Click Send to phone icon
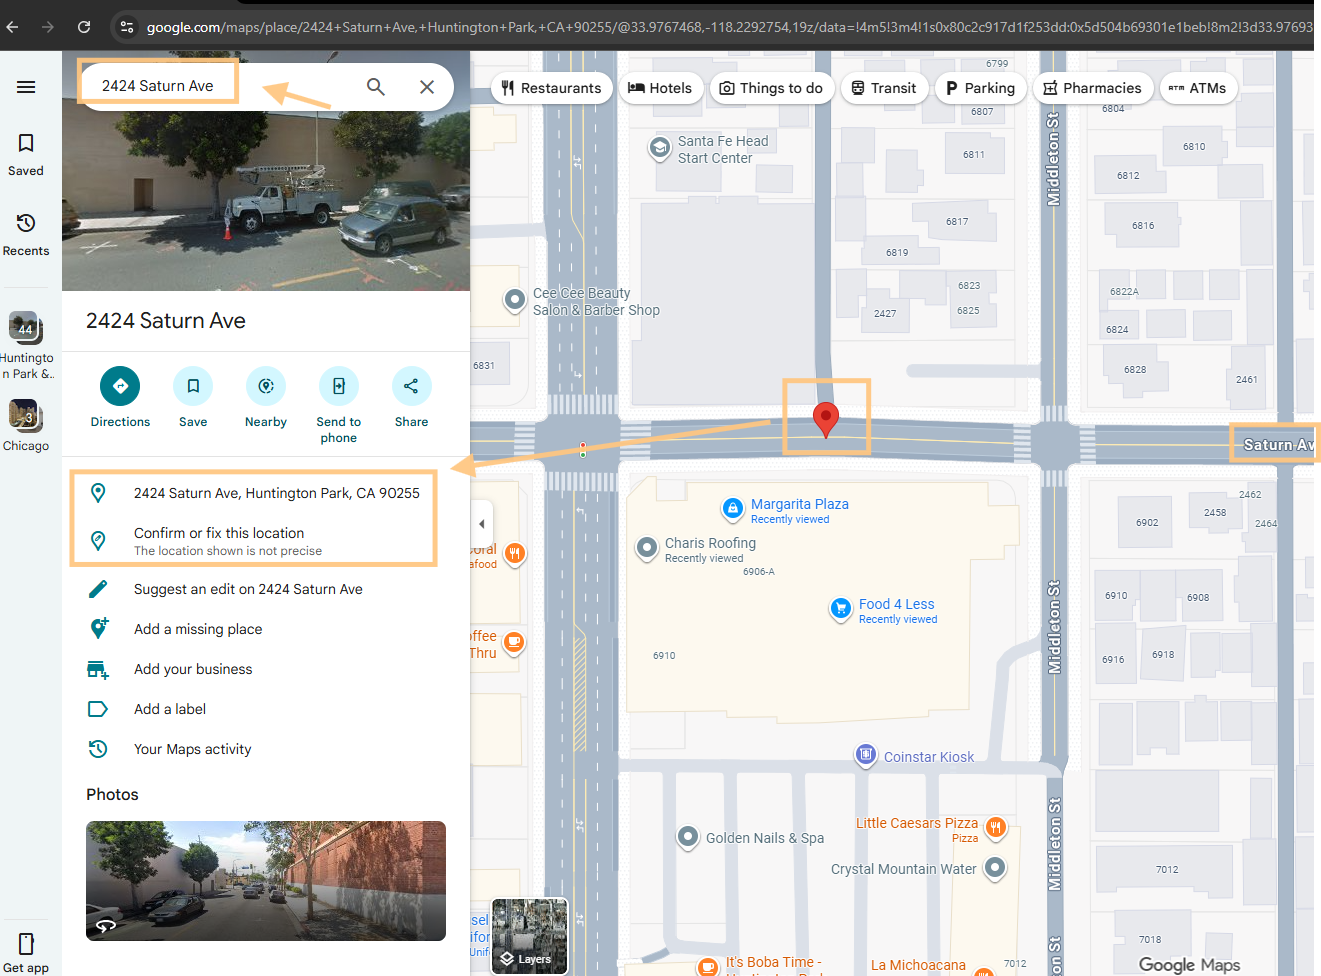The image size is (1321, 976). (x=339, y=387)
